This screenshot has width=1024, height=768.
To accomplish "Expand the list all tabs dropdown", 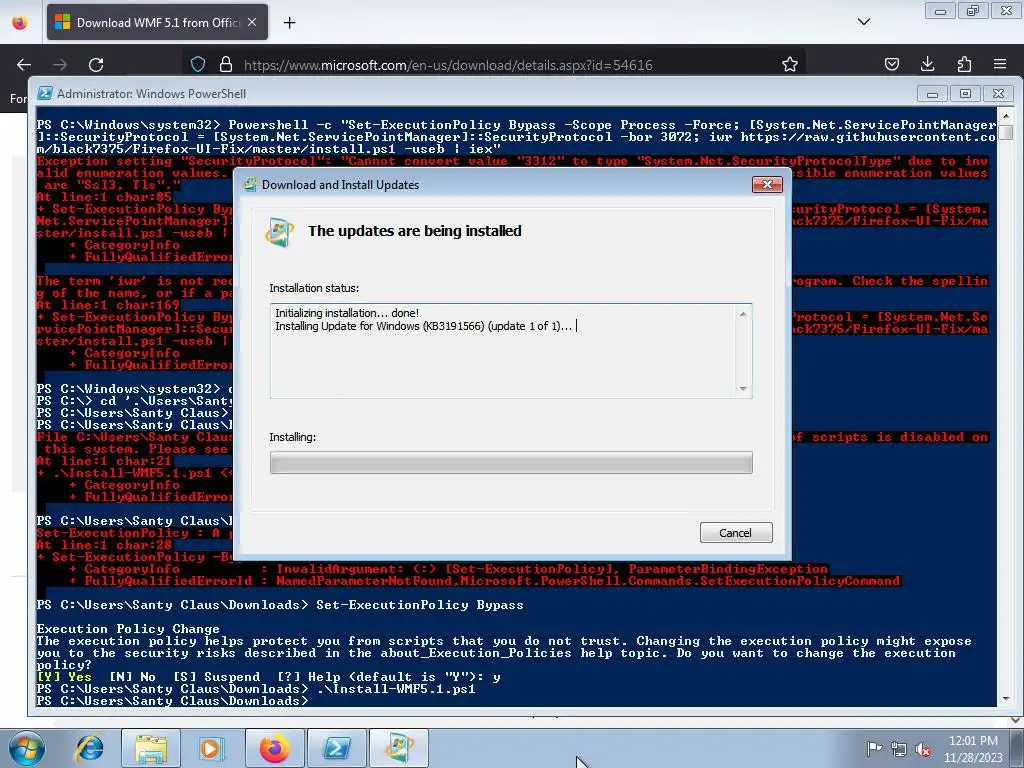I will [864, 22].
